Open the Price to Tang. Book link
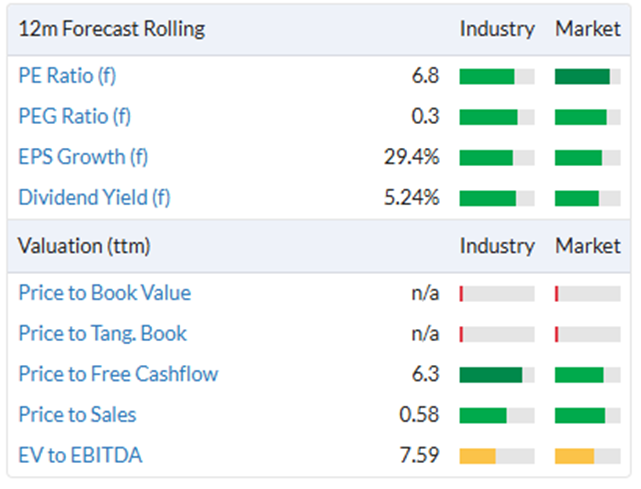Viewport: 641px width, 489px height. pos(103,334)
